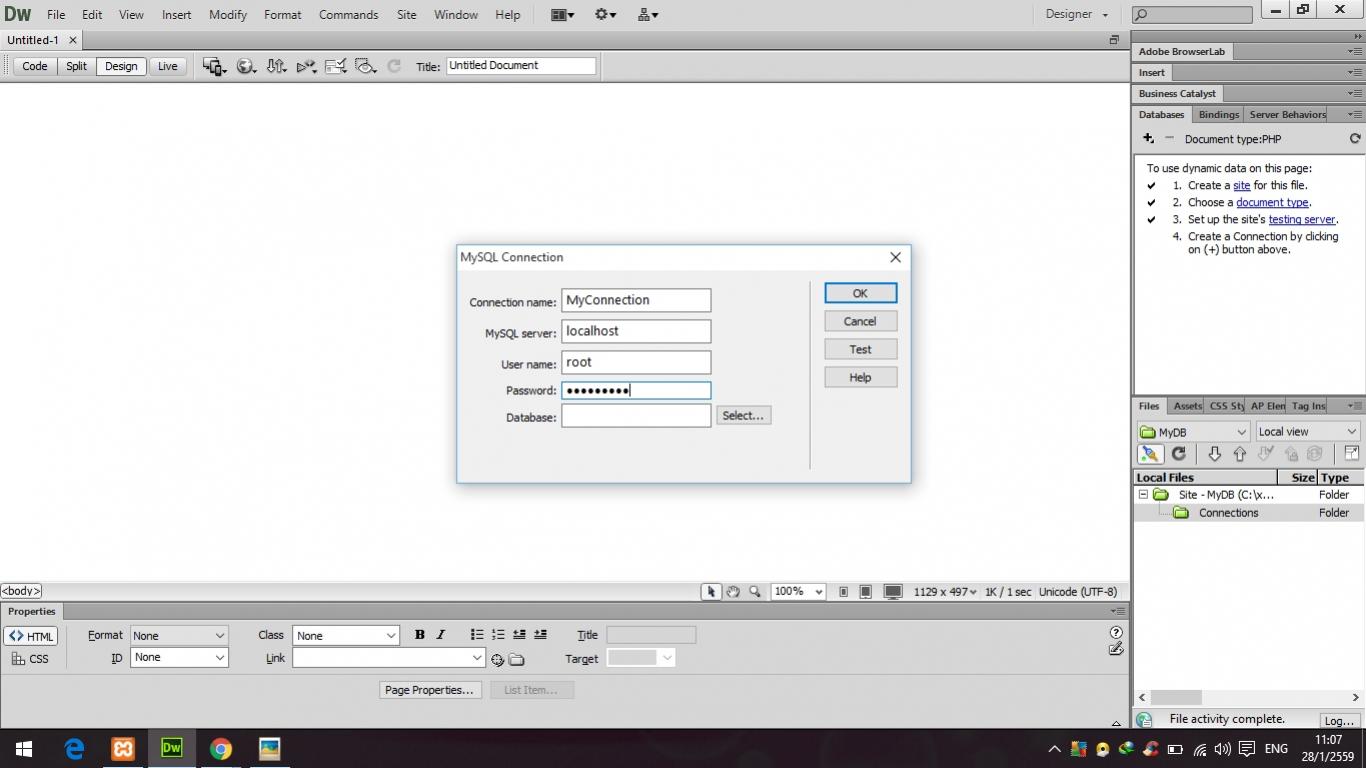Screen dimensions: 1366x768
Task: Open the Link dropdown in Properties
Action: coord(389,658)
